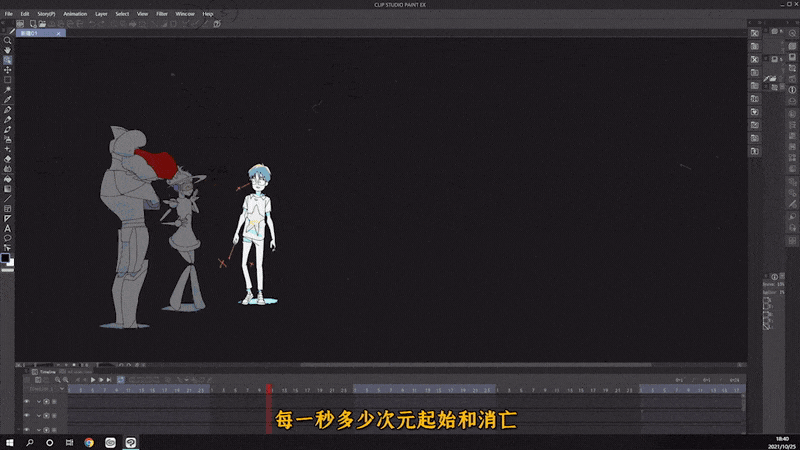Click the main drawing color swatch
Screen dimensions: 800x450
point(5,258)
